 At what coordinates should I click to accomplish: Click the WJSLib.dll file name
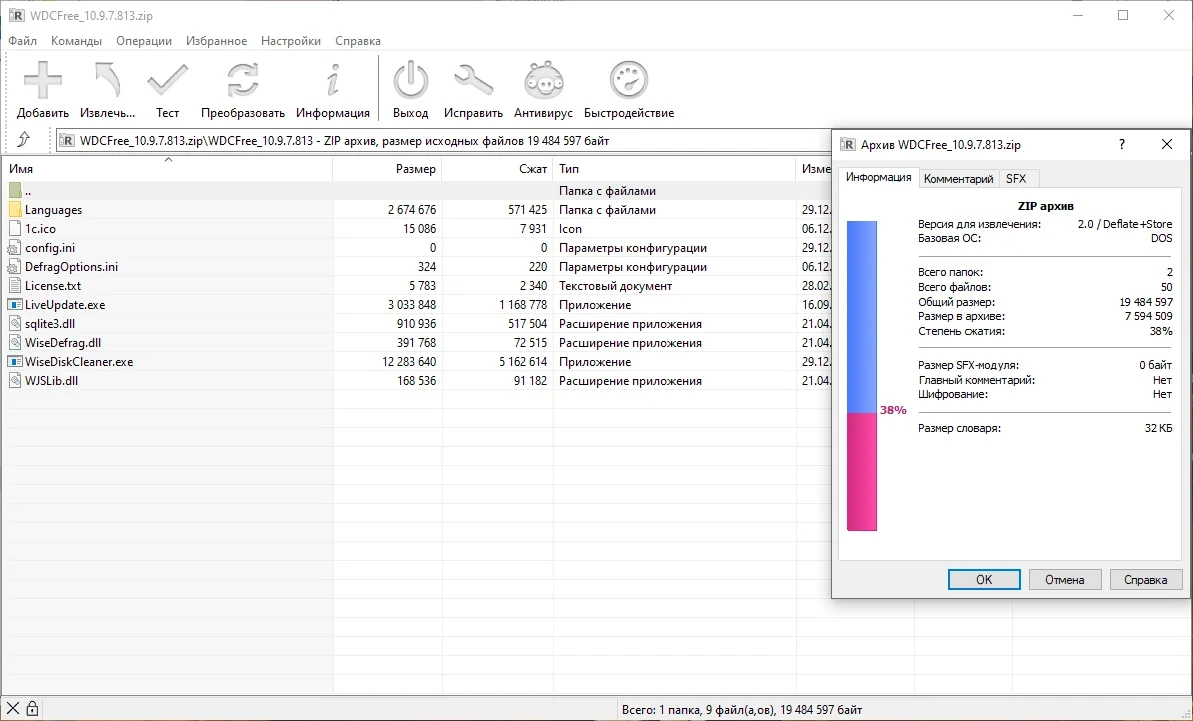(52, 381)
